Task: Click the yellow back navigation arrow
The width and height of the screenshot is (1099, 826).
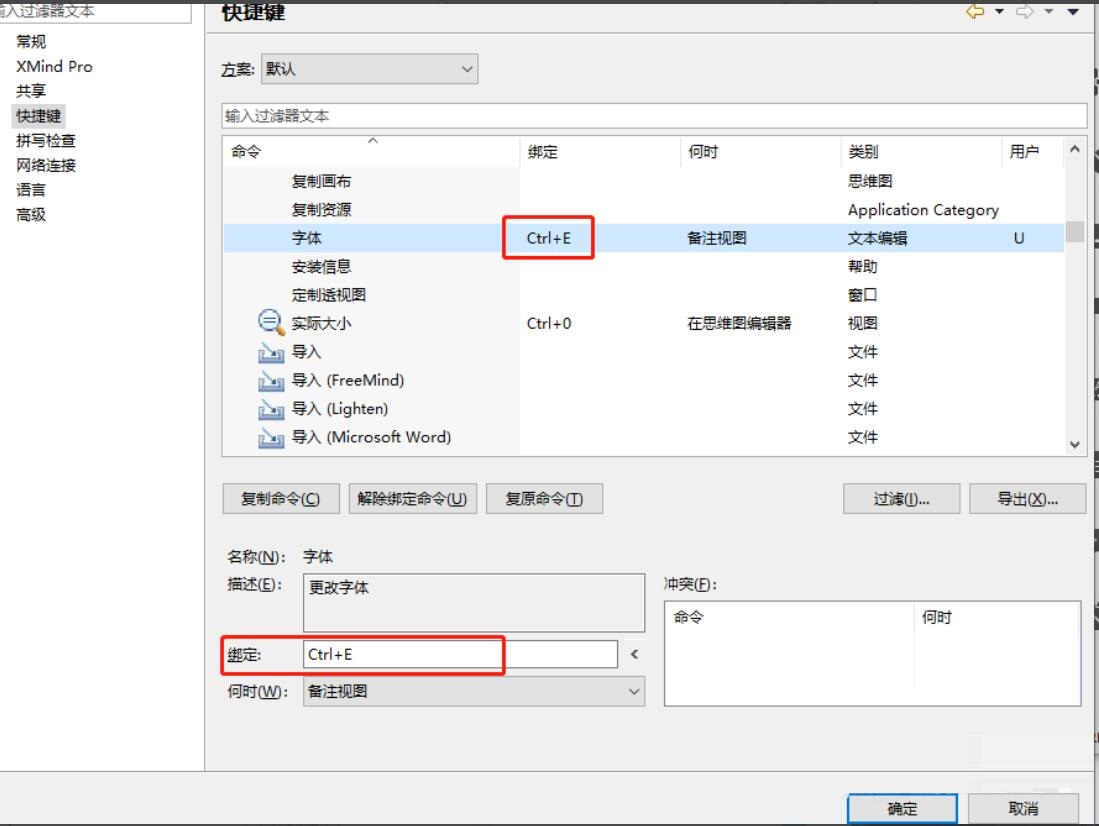Action: click(976, 11)
